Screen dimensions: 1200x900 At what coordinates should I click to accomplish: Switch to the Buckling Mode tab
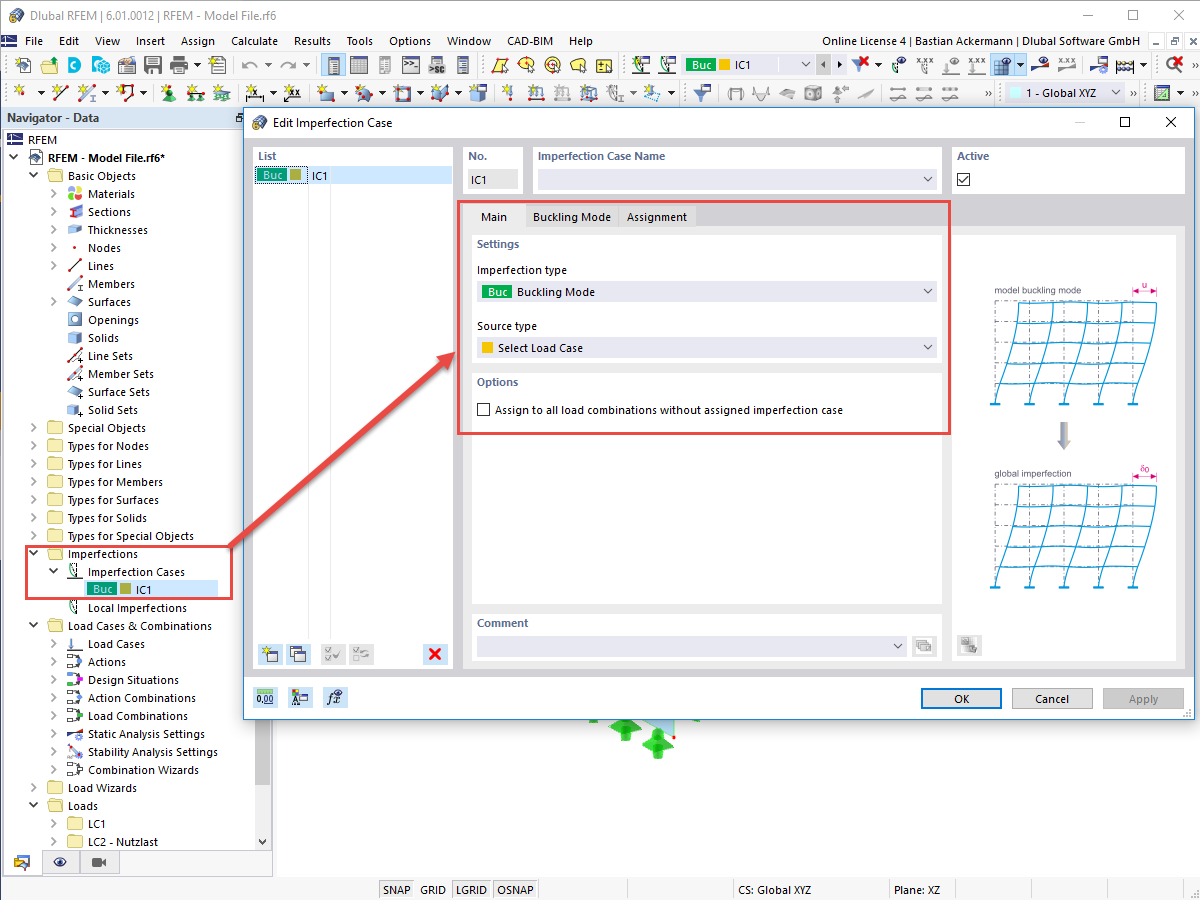point(571,216)
